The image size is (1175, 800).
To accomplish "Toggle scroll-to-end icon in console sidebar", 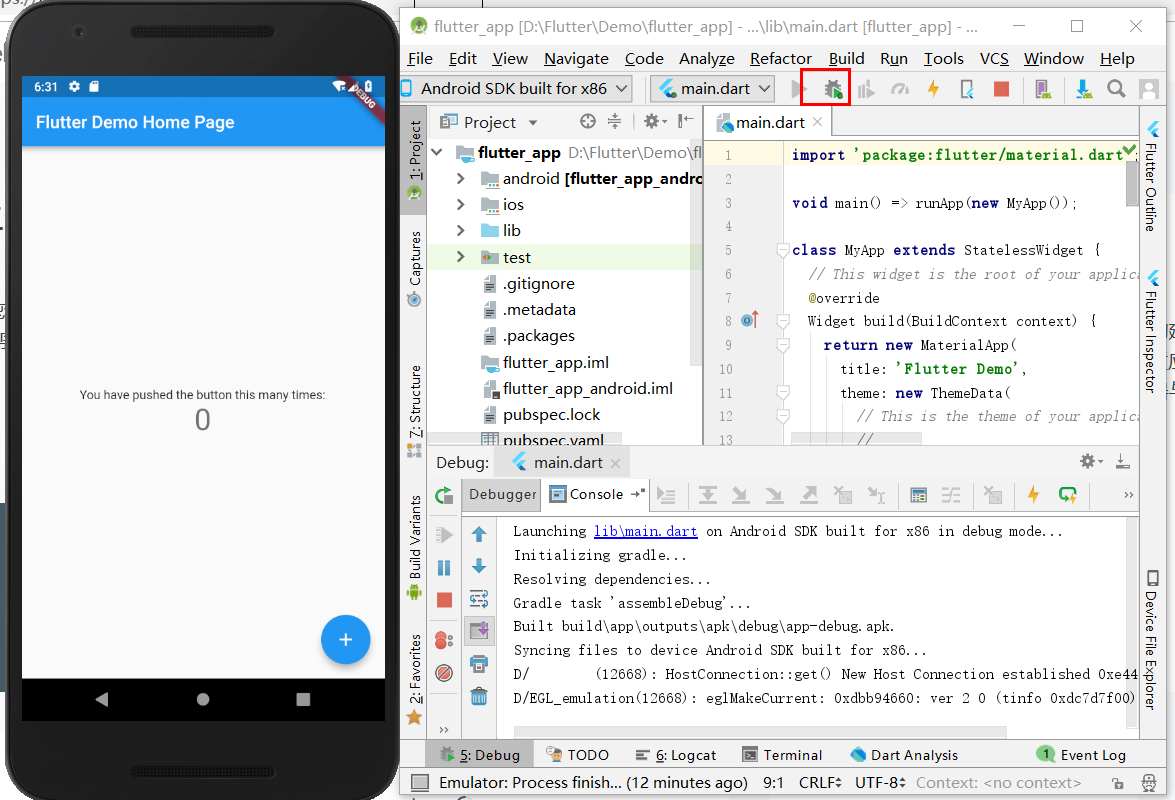I will 479,631.
